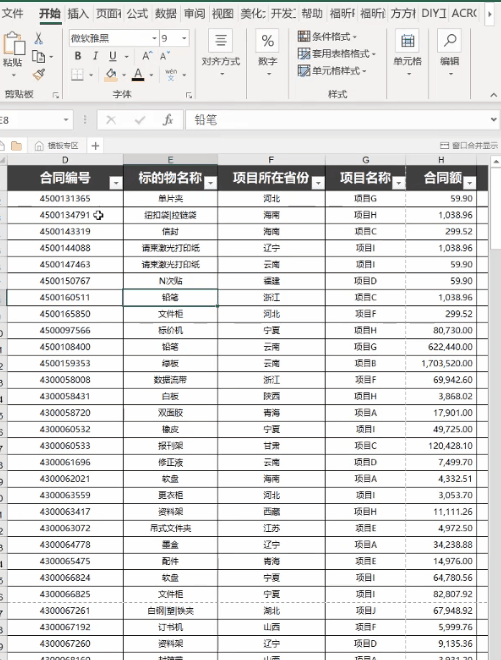Click the folder icon in tab bar
The image size is (501, 660).
[16, 146]
